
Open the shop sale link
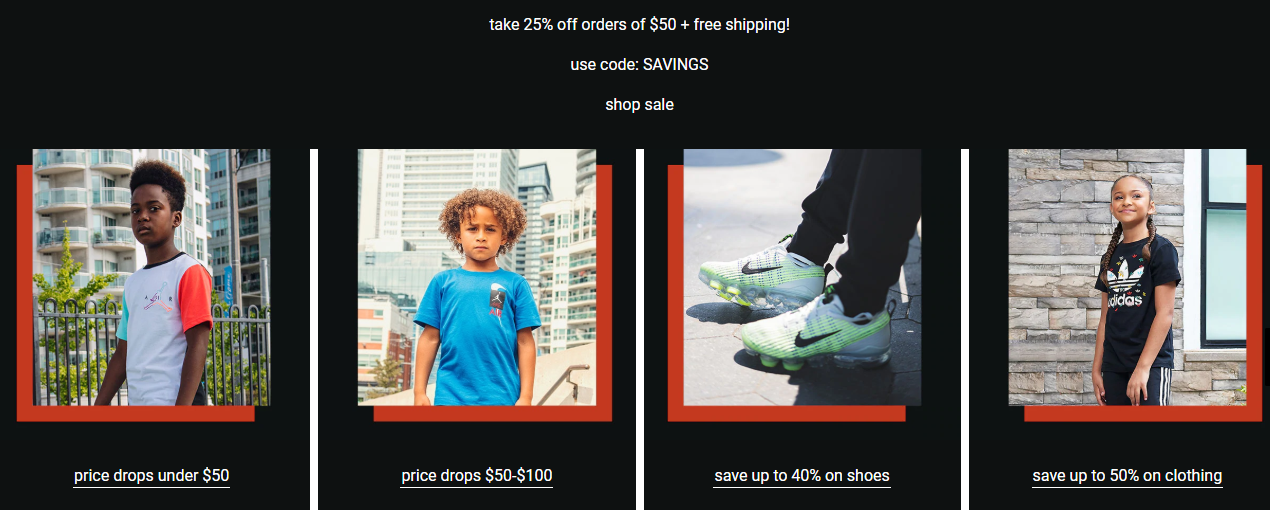click(639, 104)
